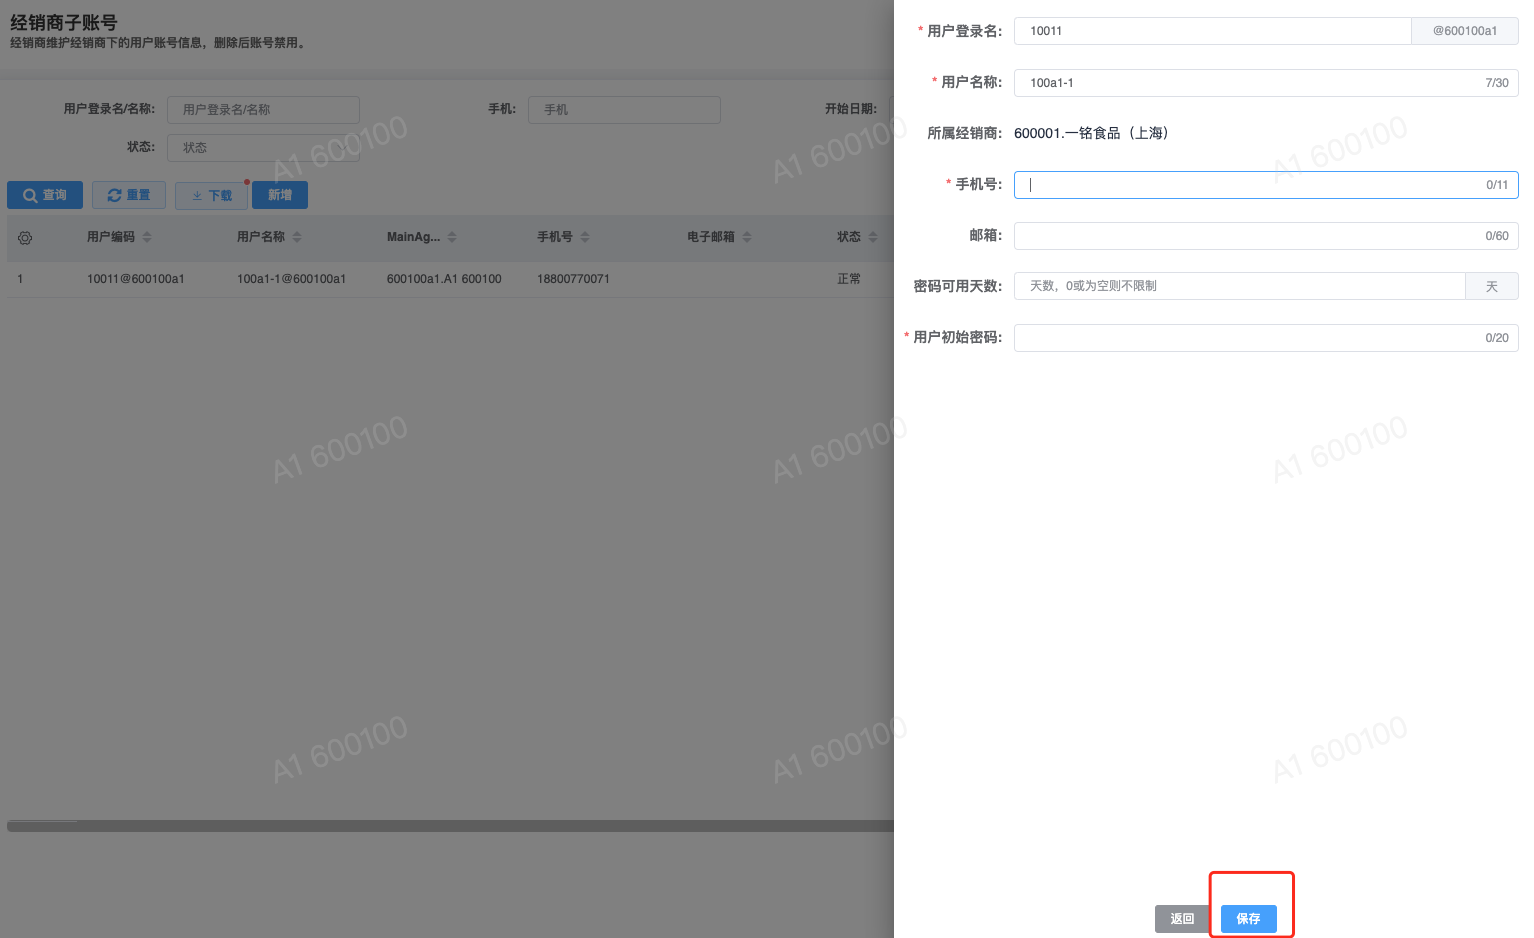This screenshot has width=1534, height=938.
Task: Focus the 邮箱 email input field
Action: [1266, 236]
